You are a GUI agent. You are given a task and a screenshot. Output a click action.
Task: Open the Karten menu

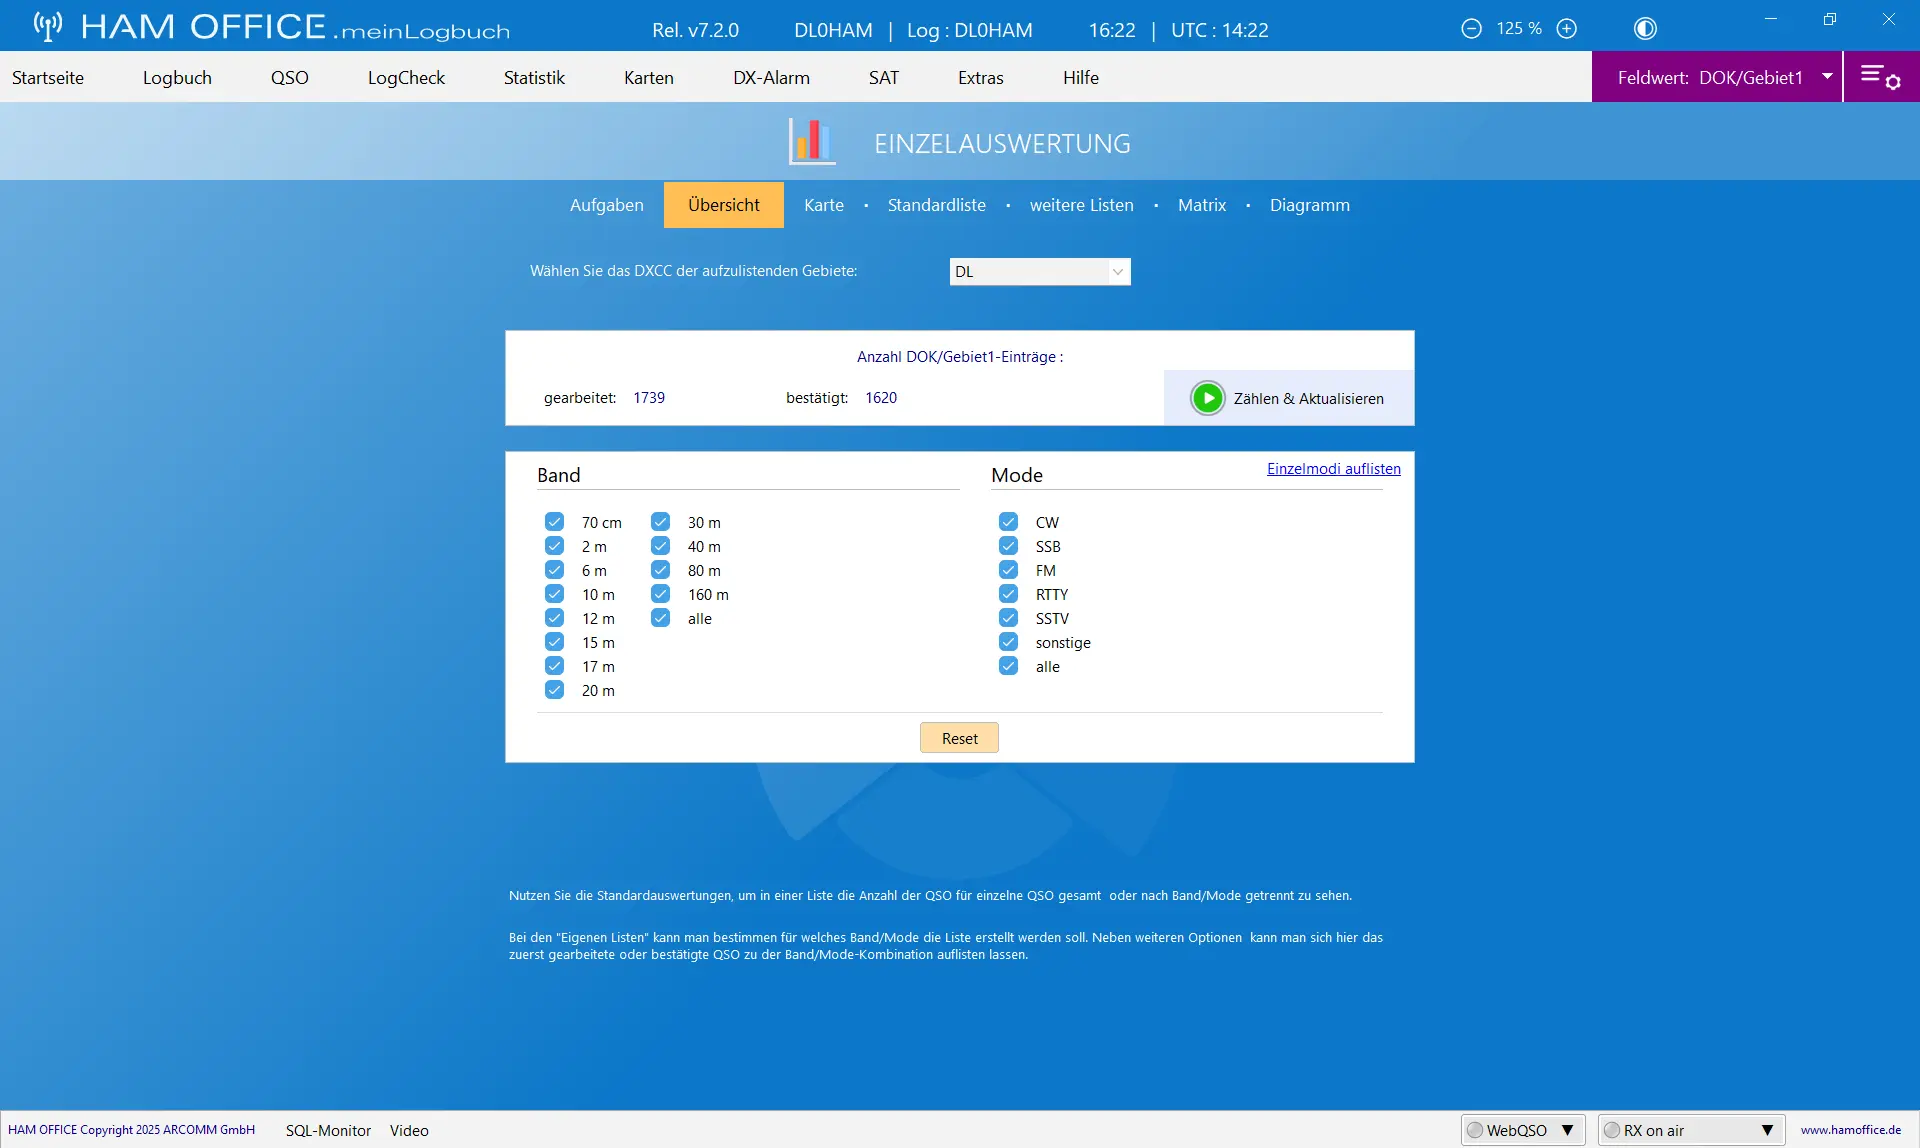click(649, 77)
